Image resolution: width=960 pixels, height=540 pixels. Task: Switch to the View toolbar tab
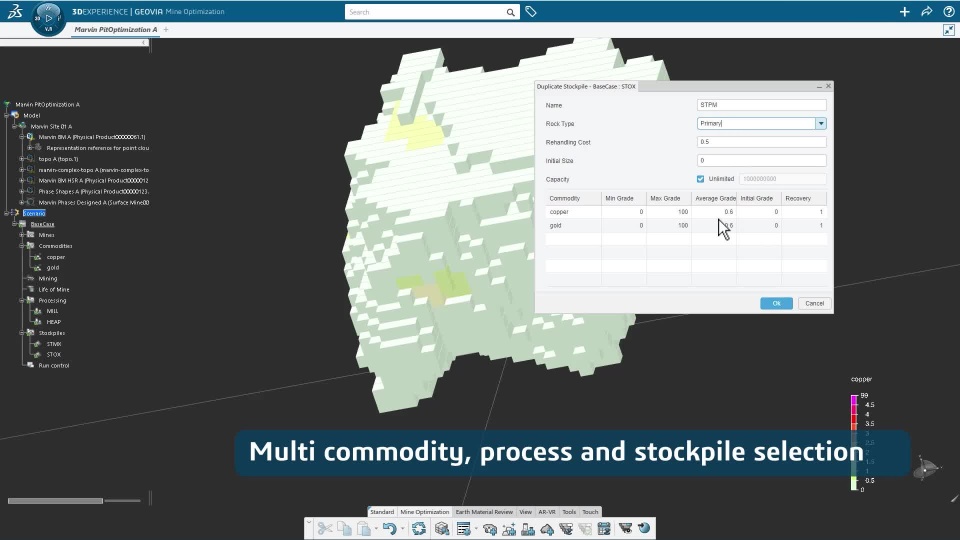[x=525, y=512]
